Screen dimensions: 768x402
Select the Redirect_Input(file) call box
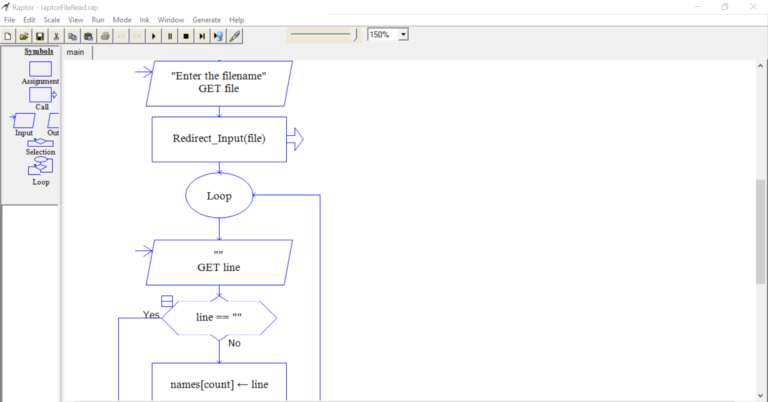point(219,139)
